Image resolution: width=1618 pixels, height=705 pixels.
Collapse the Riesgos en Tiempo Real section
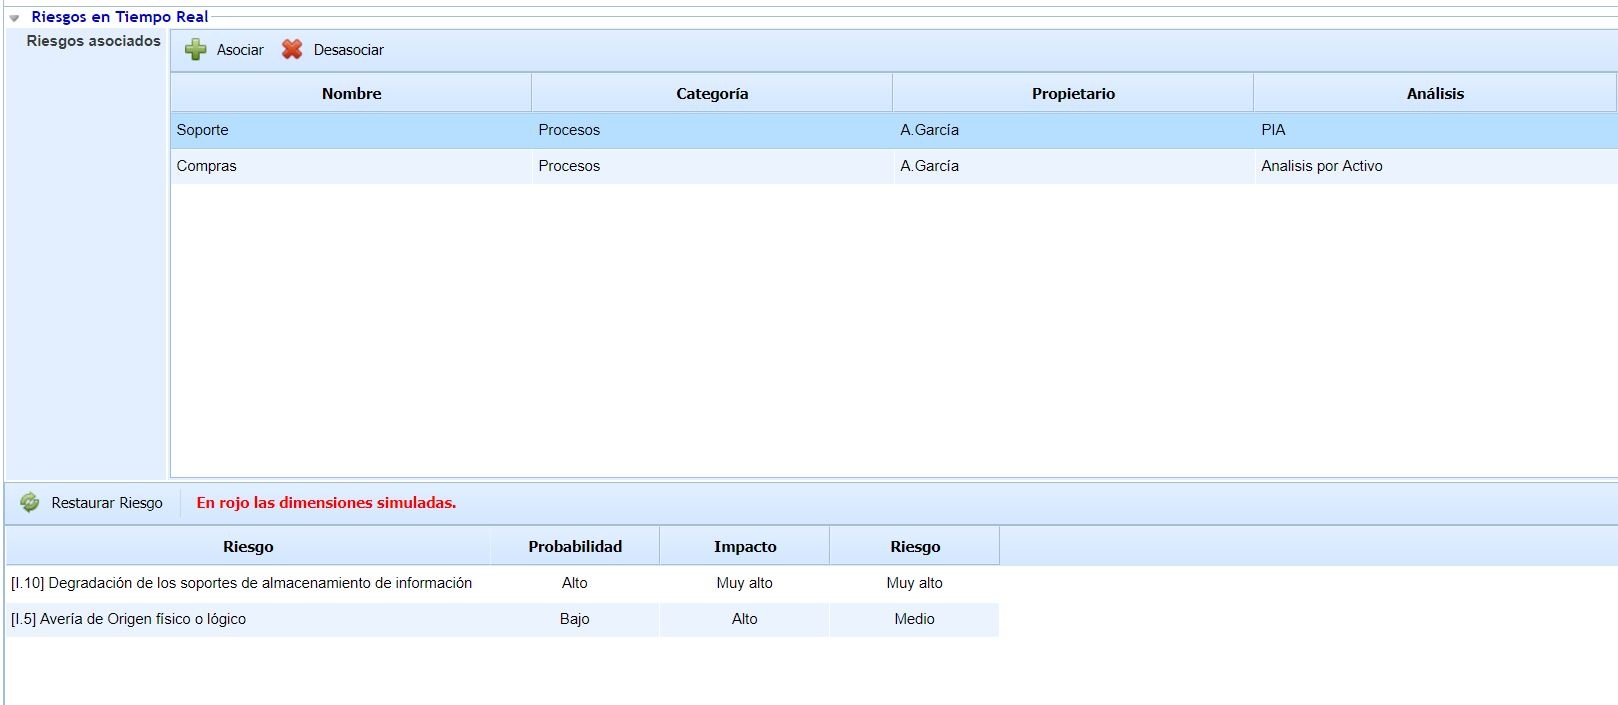click(x=14, y=18)
